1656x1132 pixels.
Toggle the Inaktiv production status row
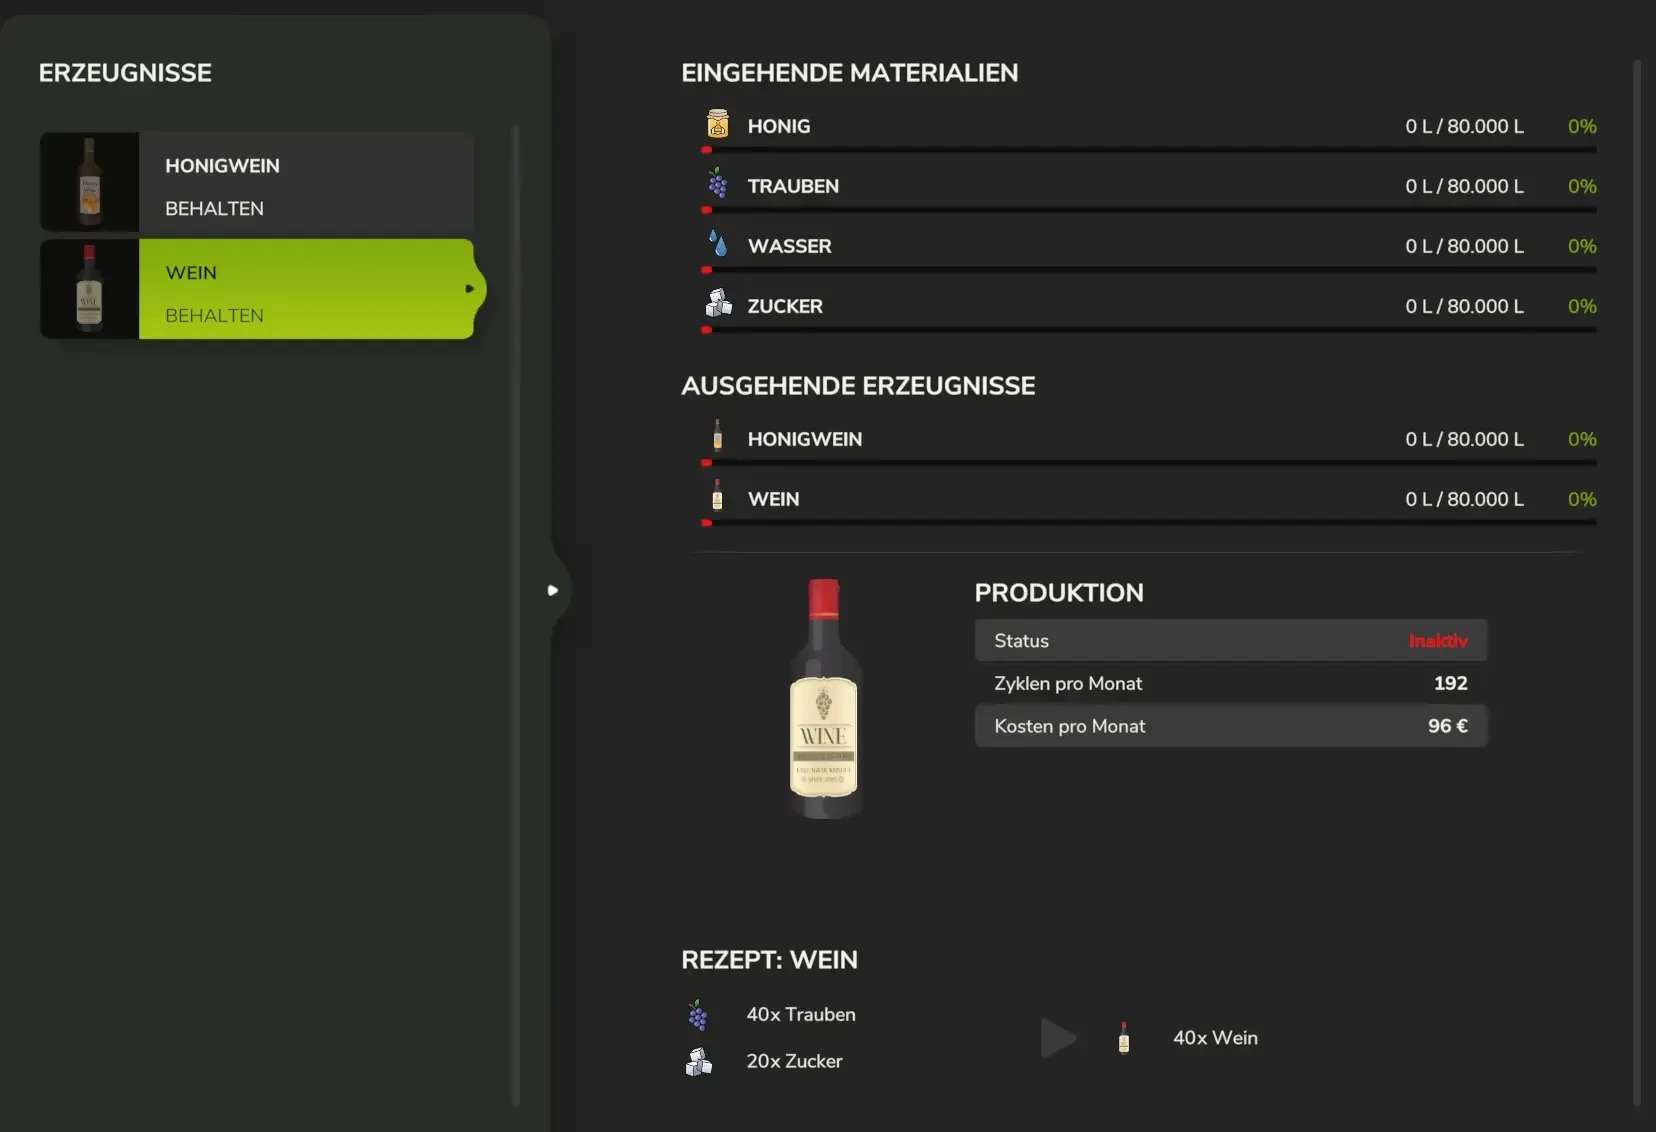1230,641
